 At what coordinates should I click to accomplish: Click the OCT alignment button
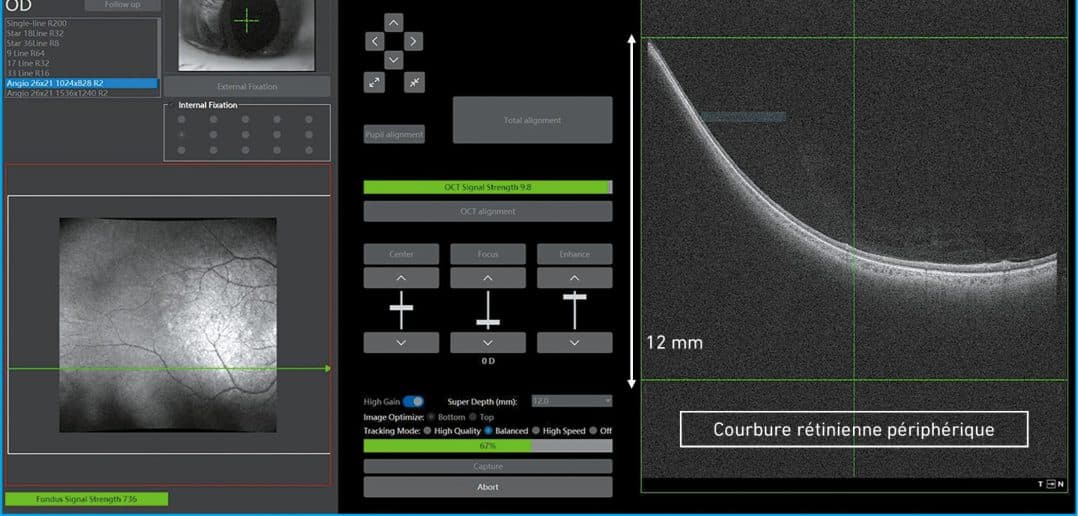pyautogui.click(x=487, y=212)
